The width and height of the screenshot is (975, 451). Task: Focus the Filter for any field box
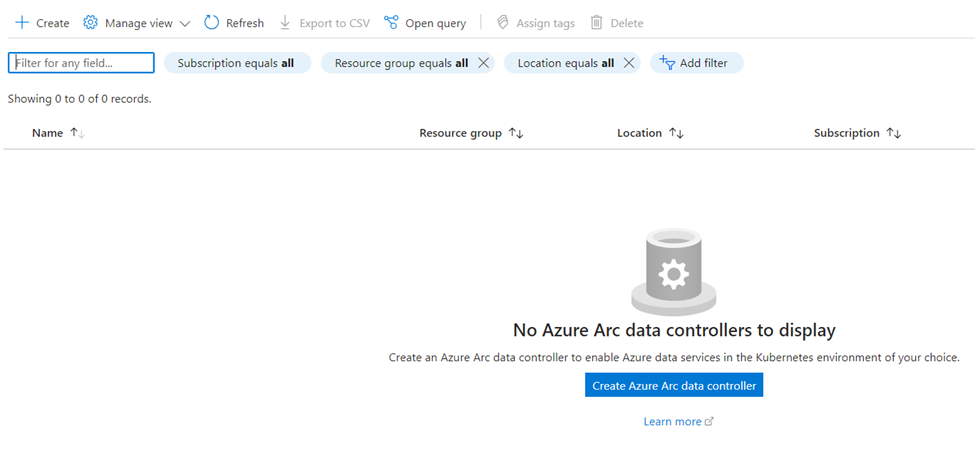(x=81, y=63)
